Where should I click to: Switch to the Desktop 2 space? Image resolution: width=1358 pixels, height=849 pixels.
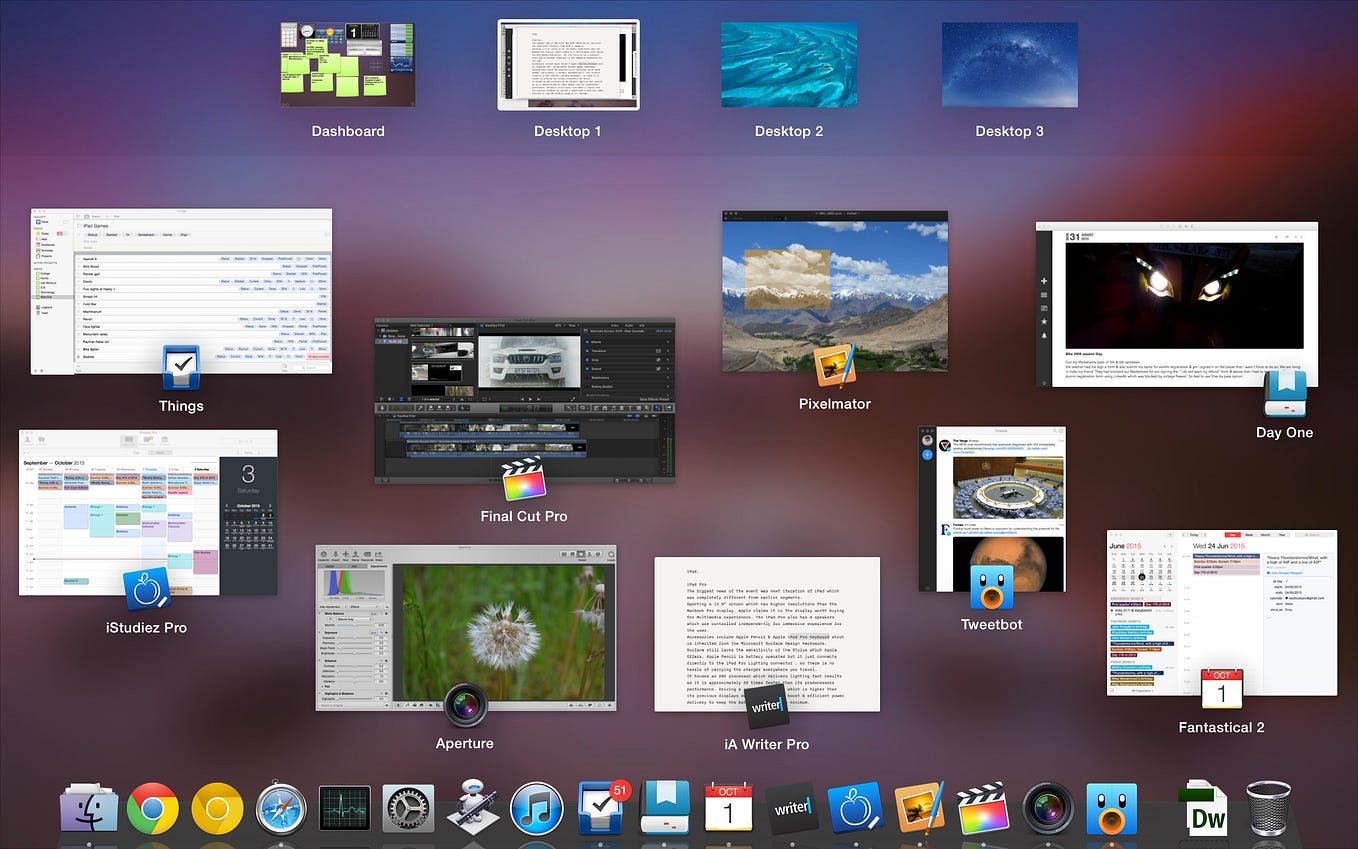click(x=789, y=64)
